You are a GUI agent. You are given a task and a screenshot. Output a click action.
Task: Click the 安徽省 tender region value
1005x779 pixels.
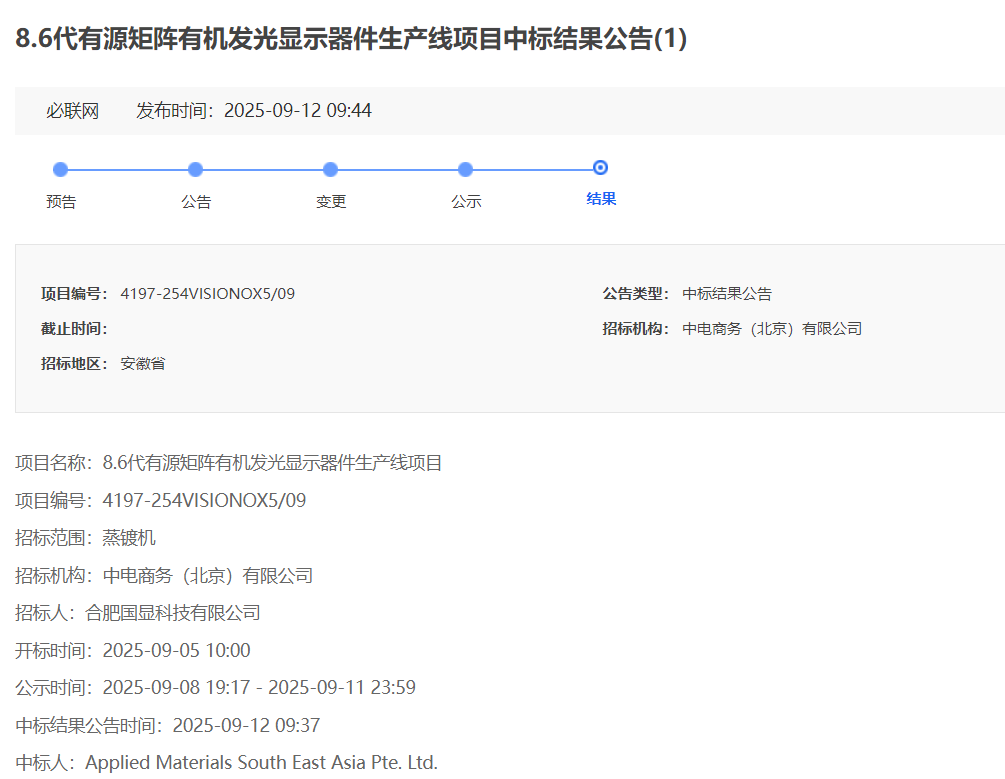tap(143, 364)
